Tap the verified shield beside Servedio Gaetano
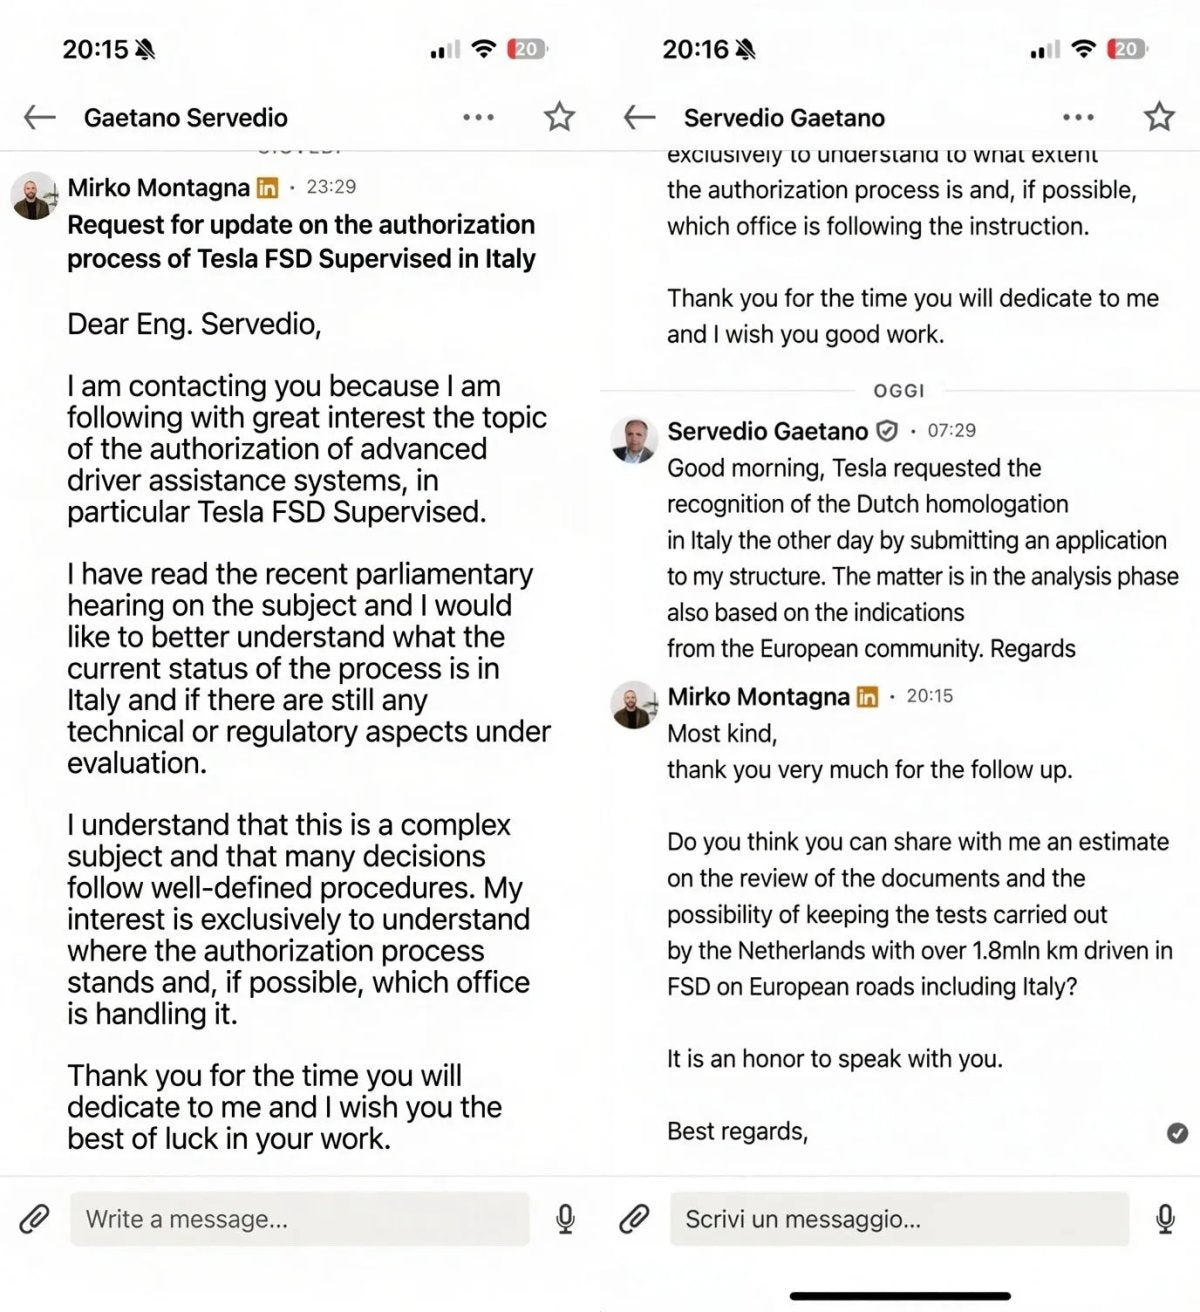 886,431
